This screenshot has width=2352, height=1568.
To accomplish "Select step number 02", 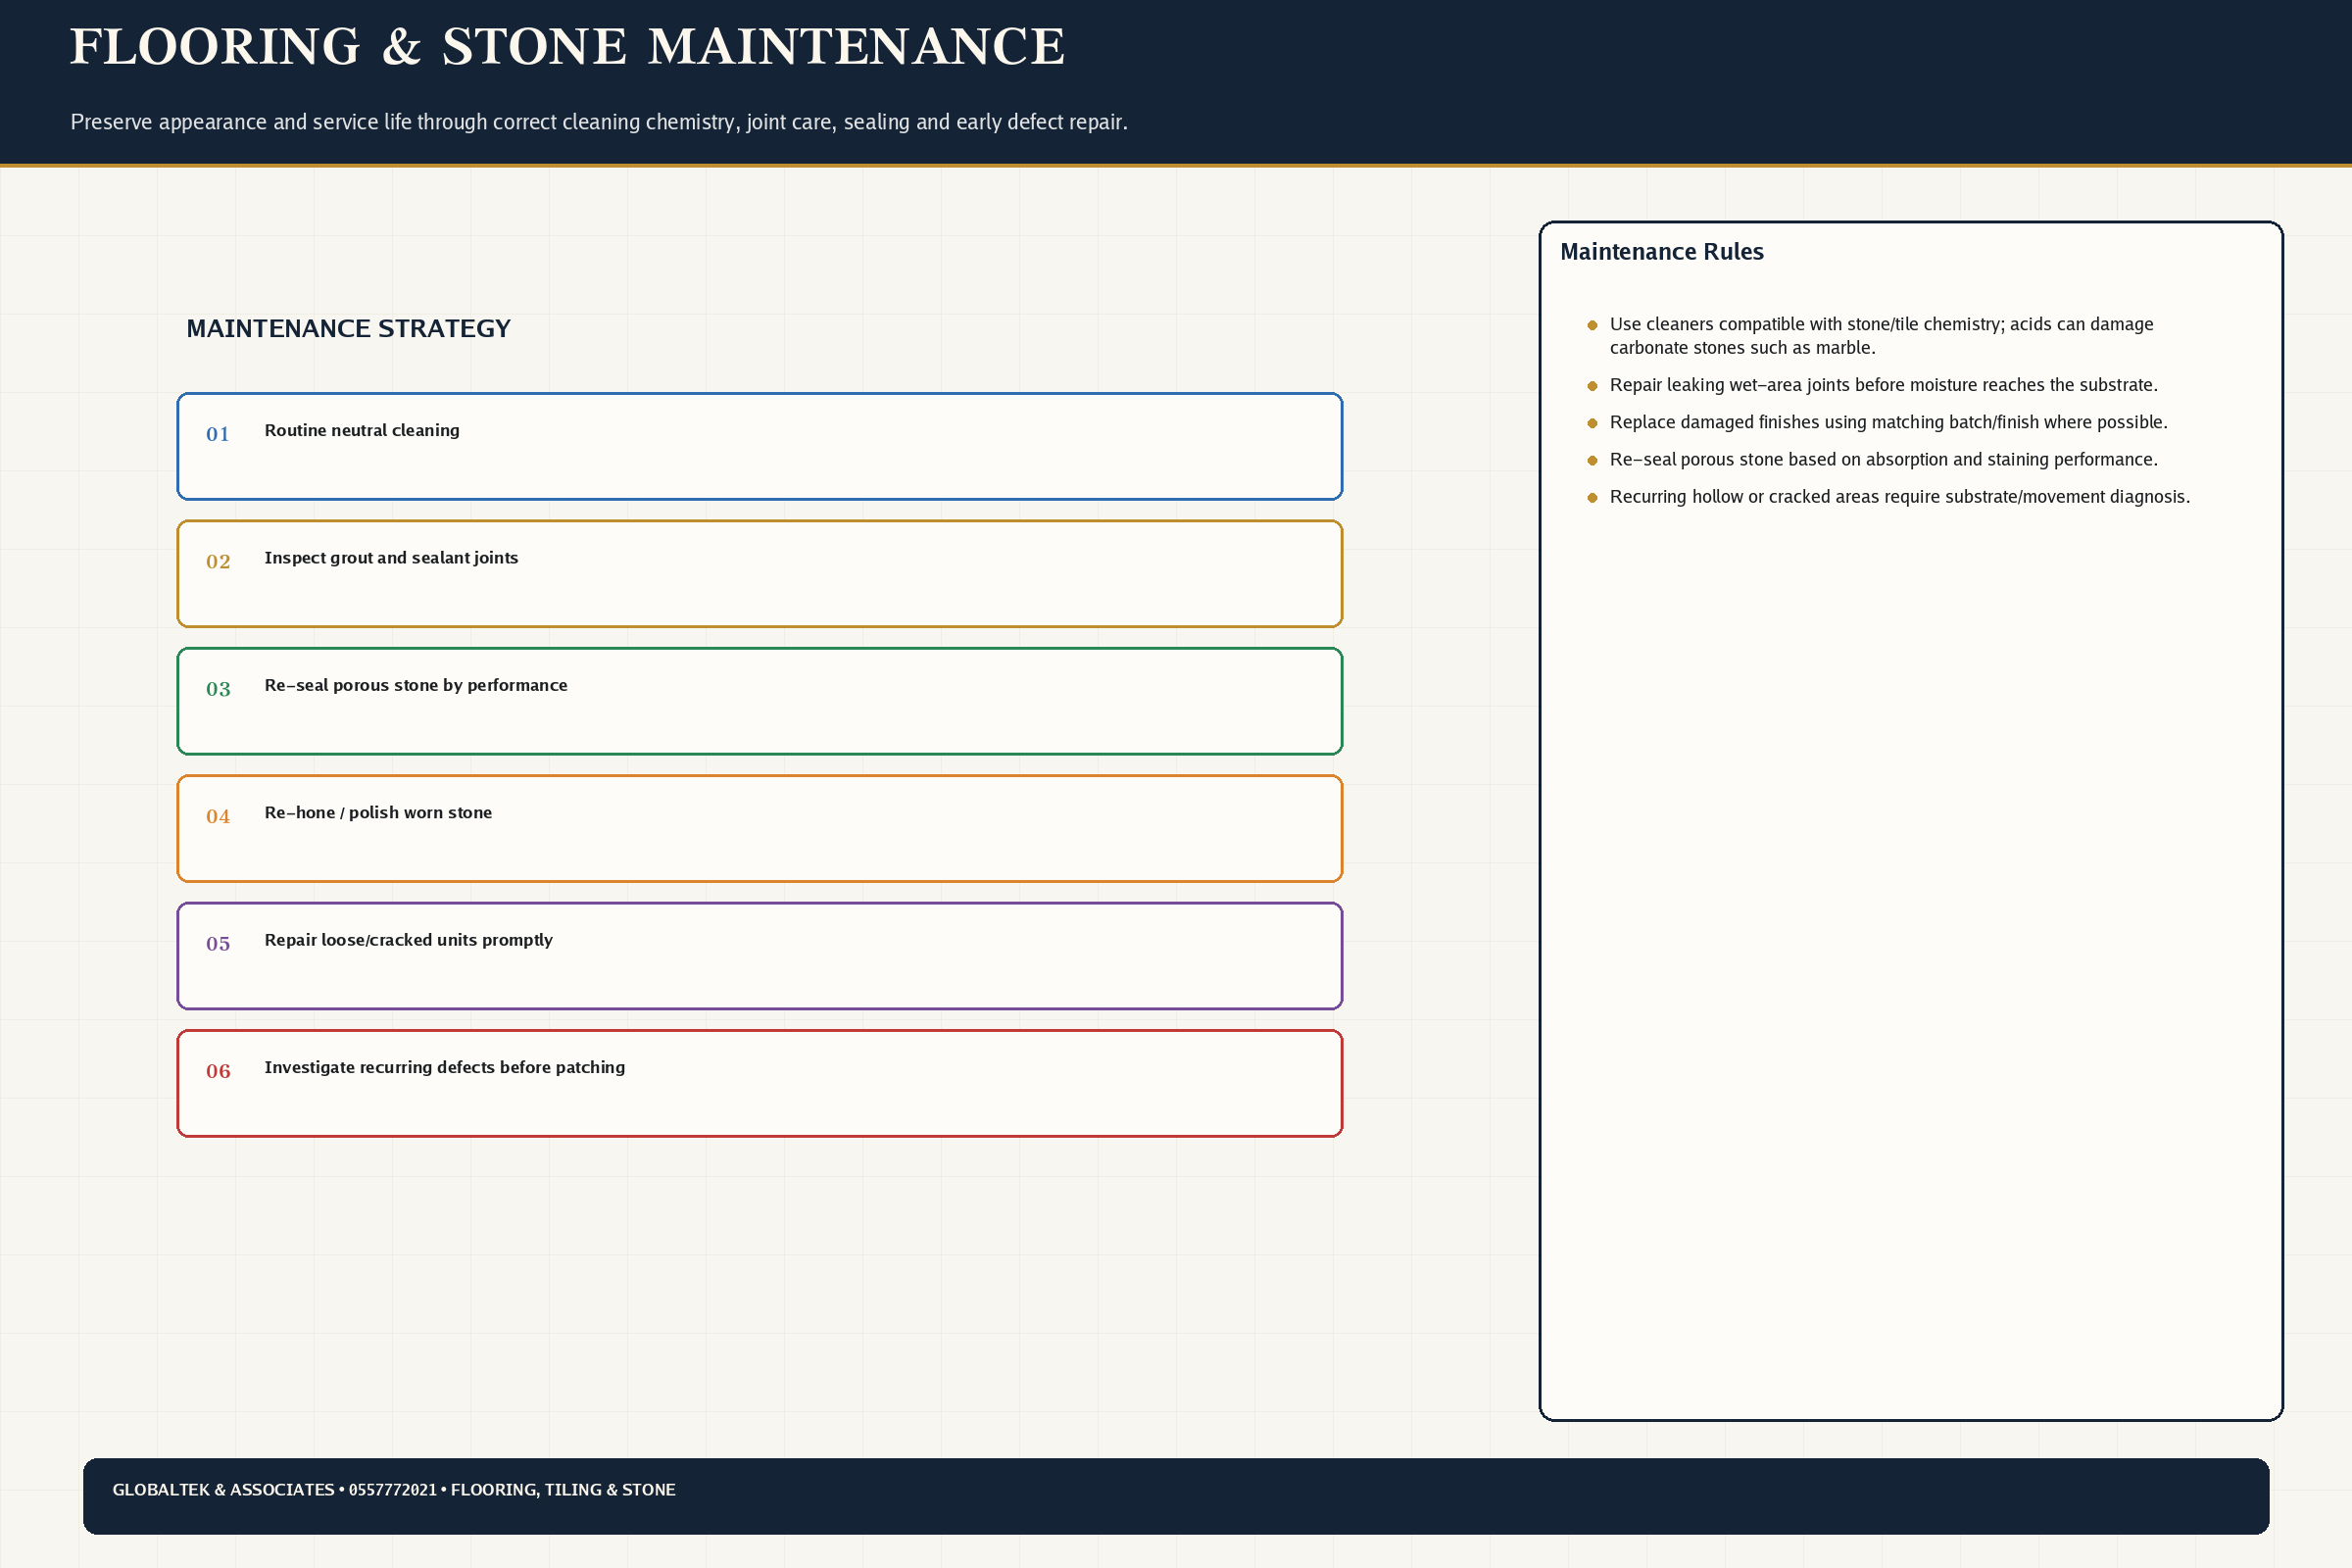I will (x=218, y=562).
